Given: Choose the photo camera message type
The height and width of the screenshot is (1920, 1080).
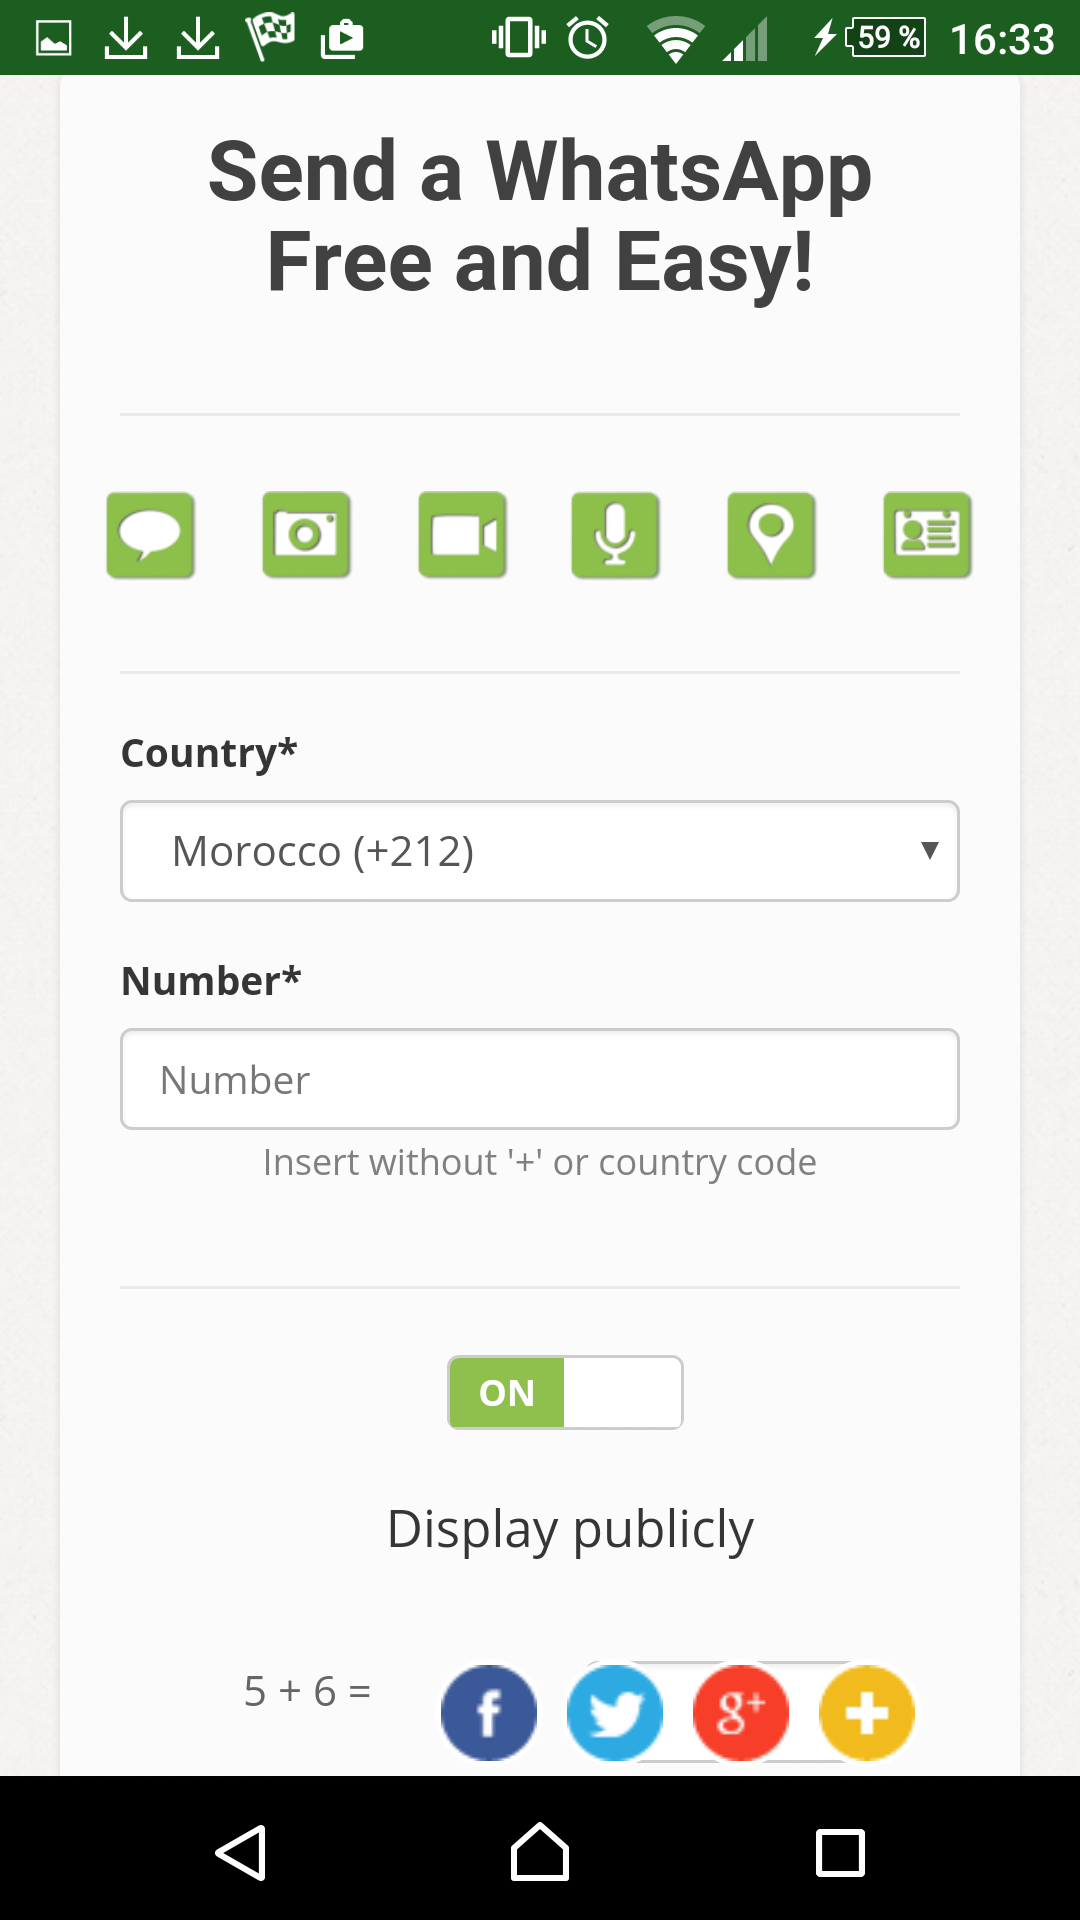Looking at the screenshot, I should point(306,535).
